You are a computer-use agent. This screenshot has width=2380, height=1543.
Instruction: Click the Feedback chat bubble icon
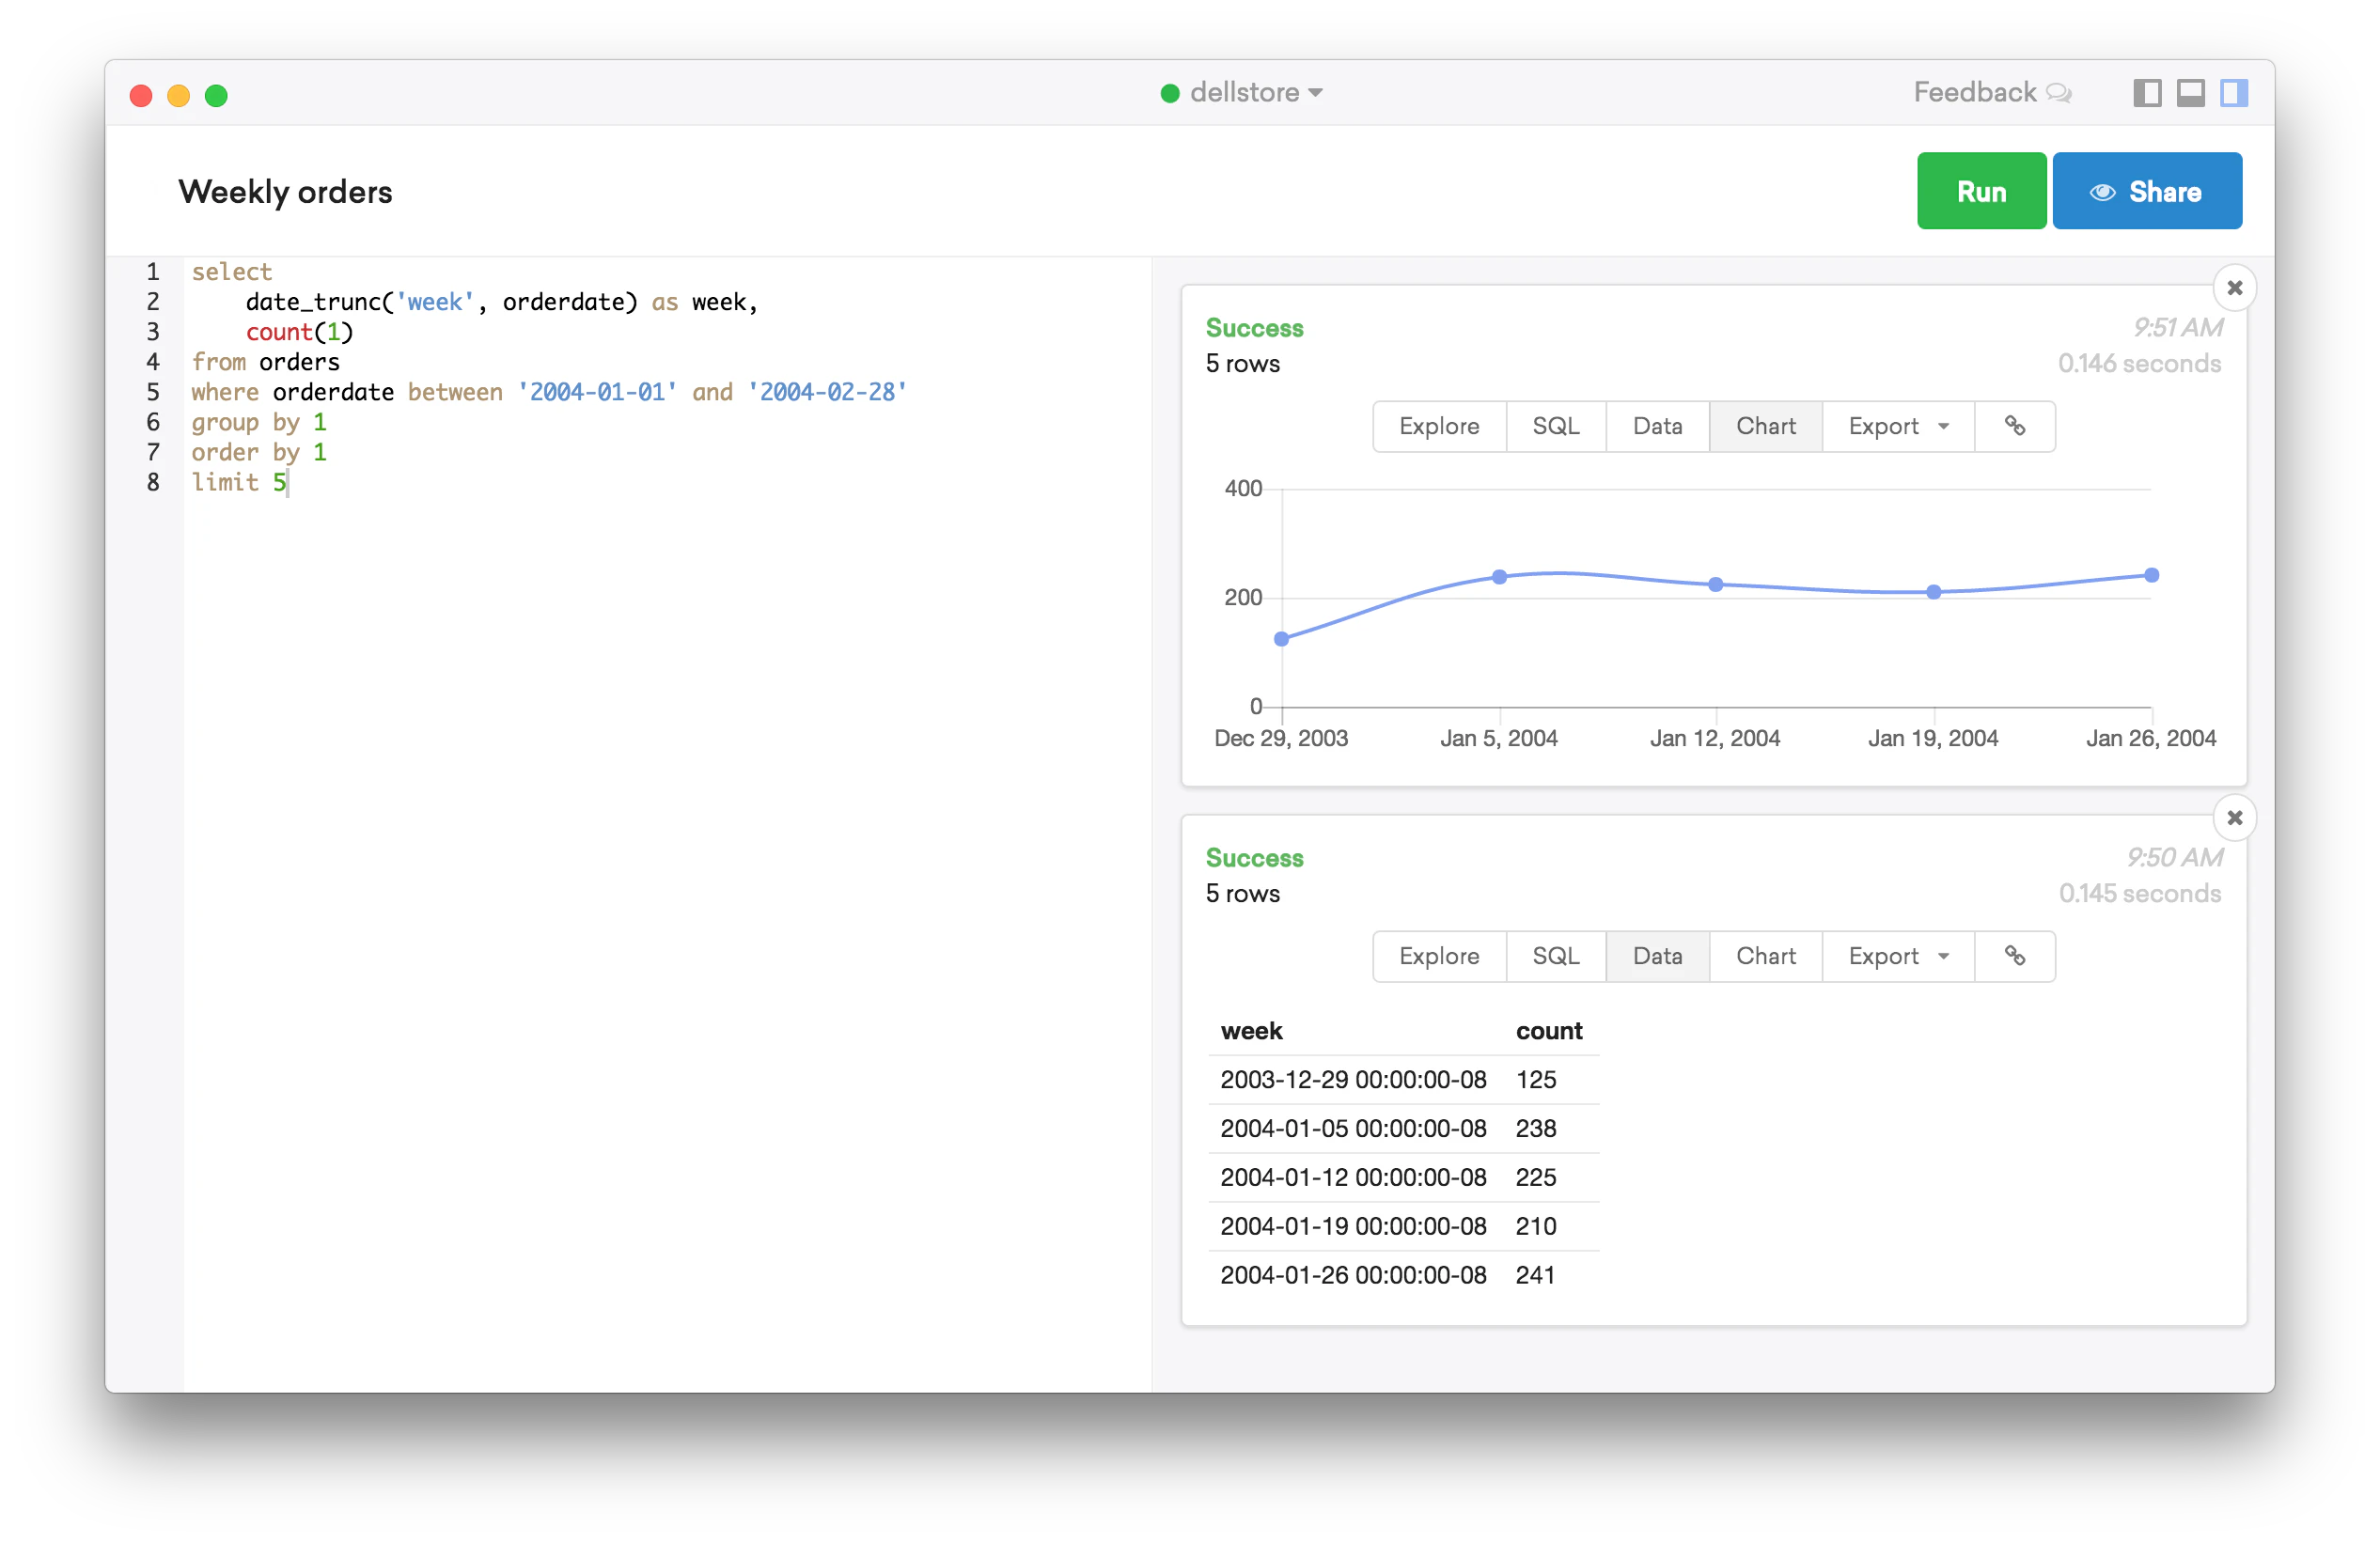(2058, 93)
